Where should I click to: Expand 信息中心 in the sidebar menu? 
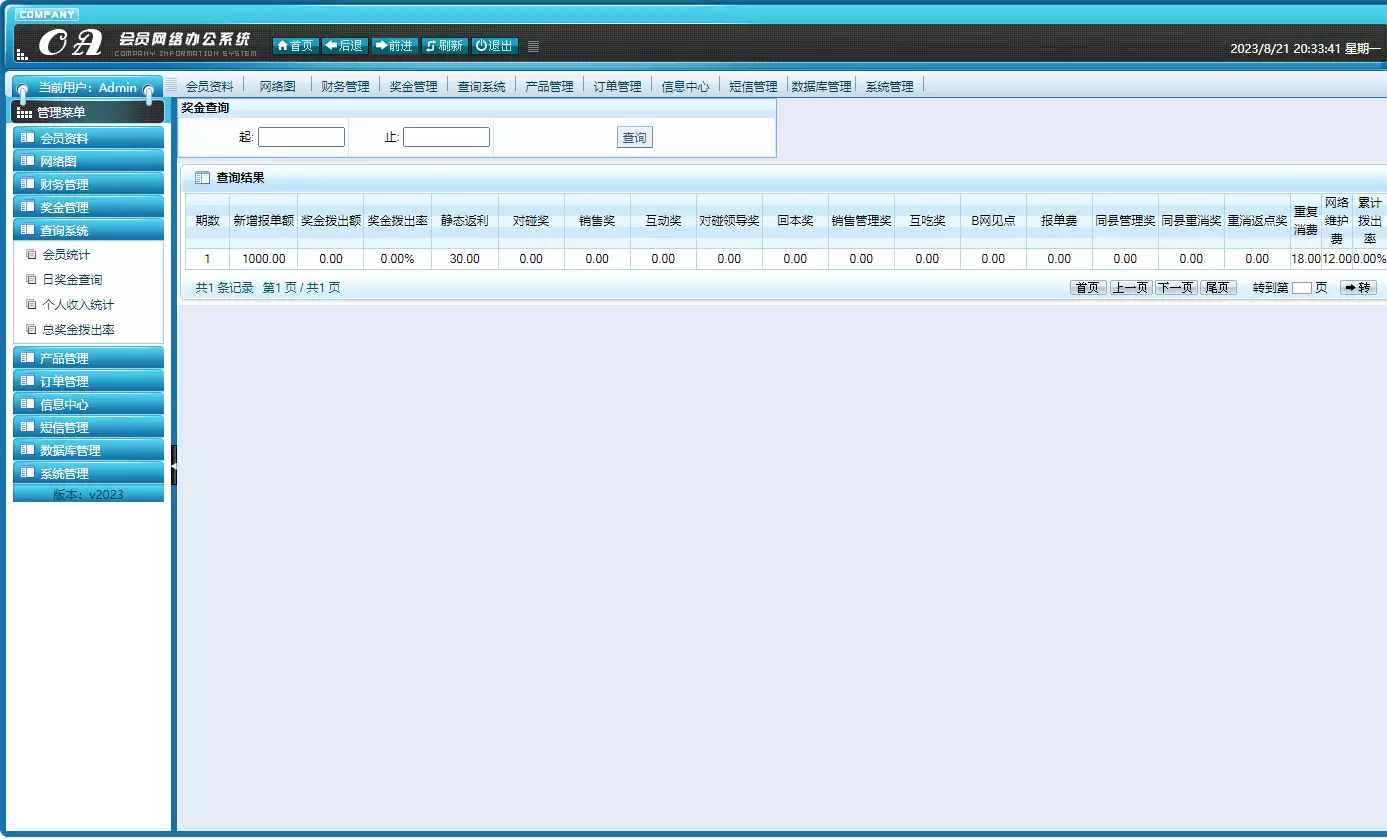[88, 404]
